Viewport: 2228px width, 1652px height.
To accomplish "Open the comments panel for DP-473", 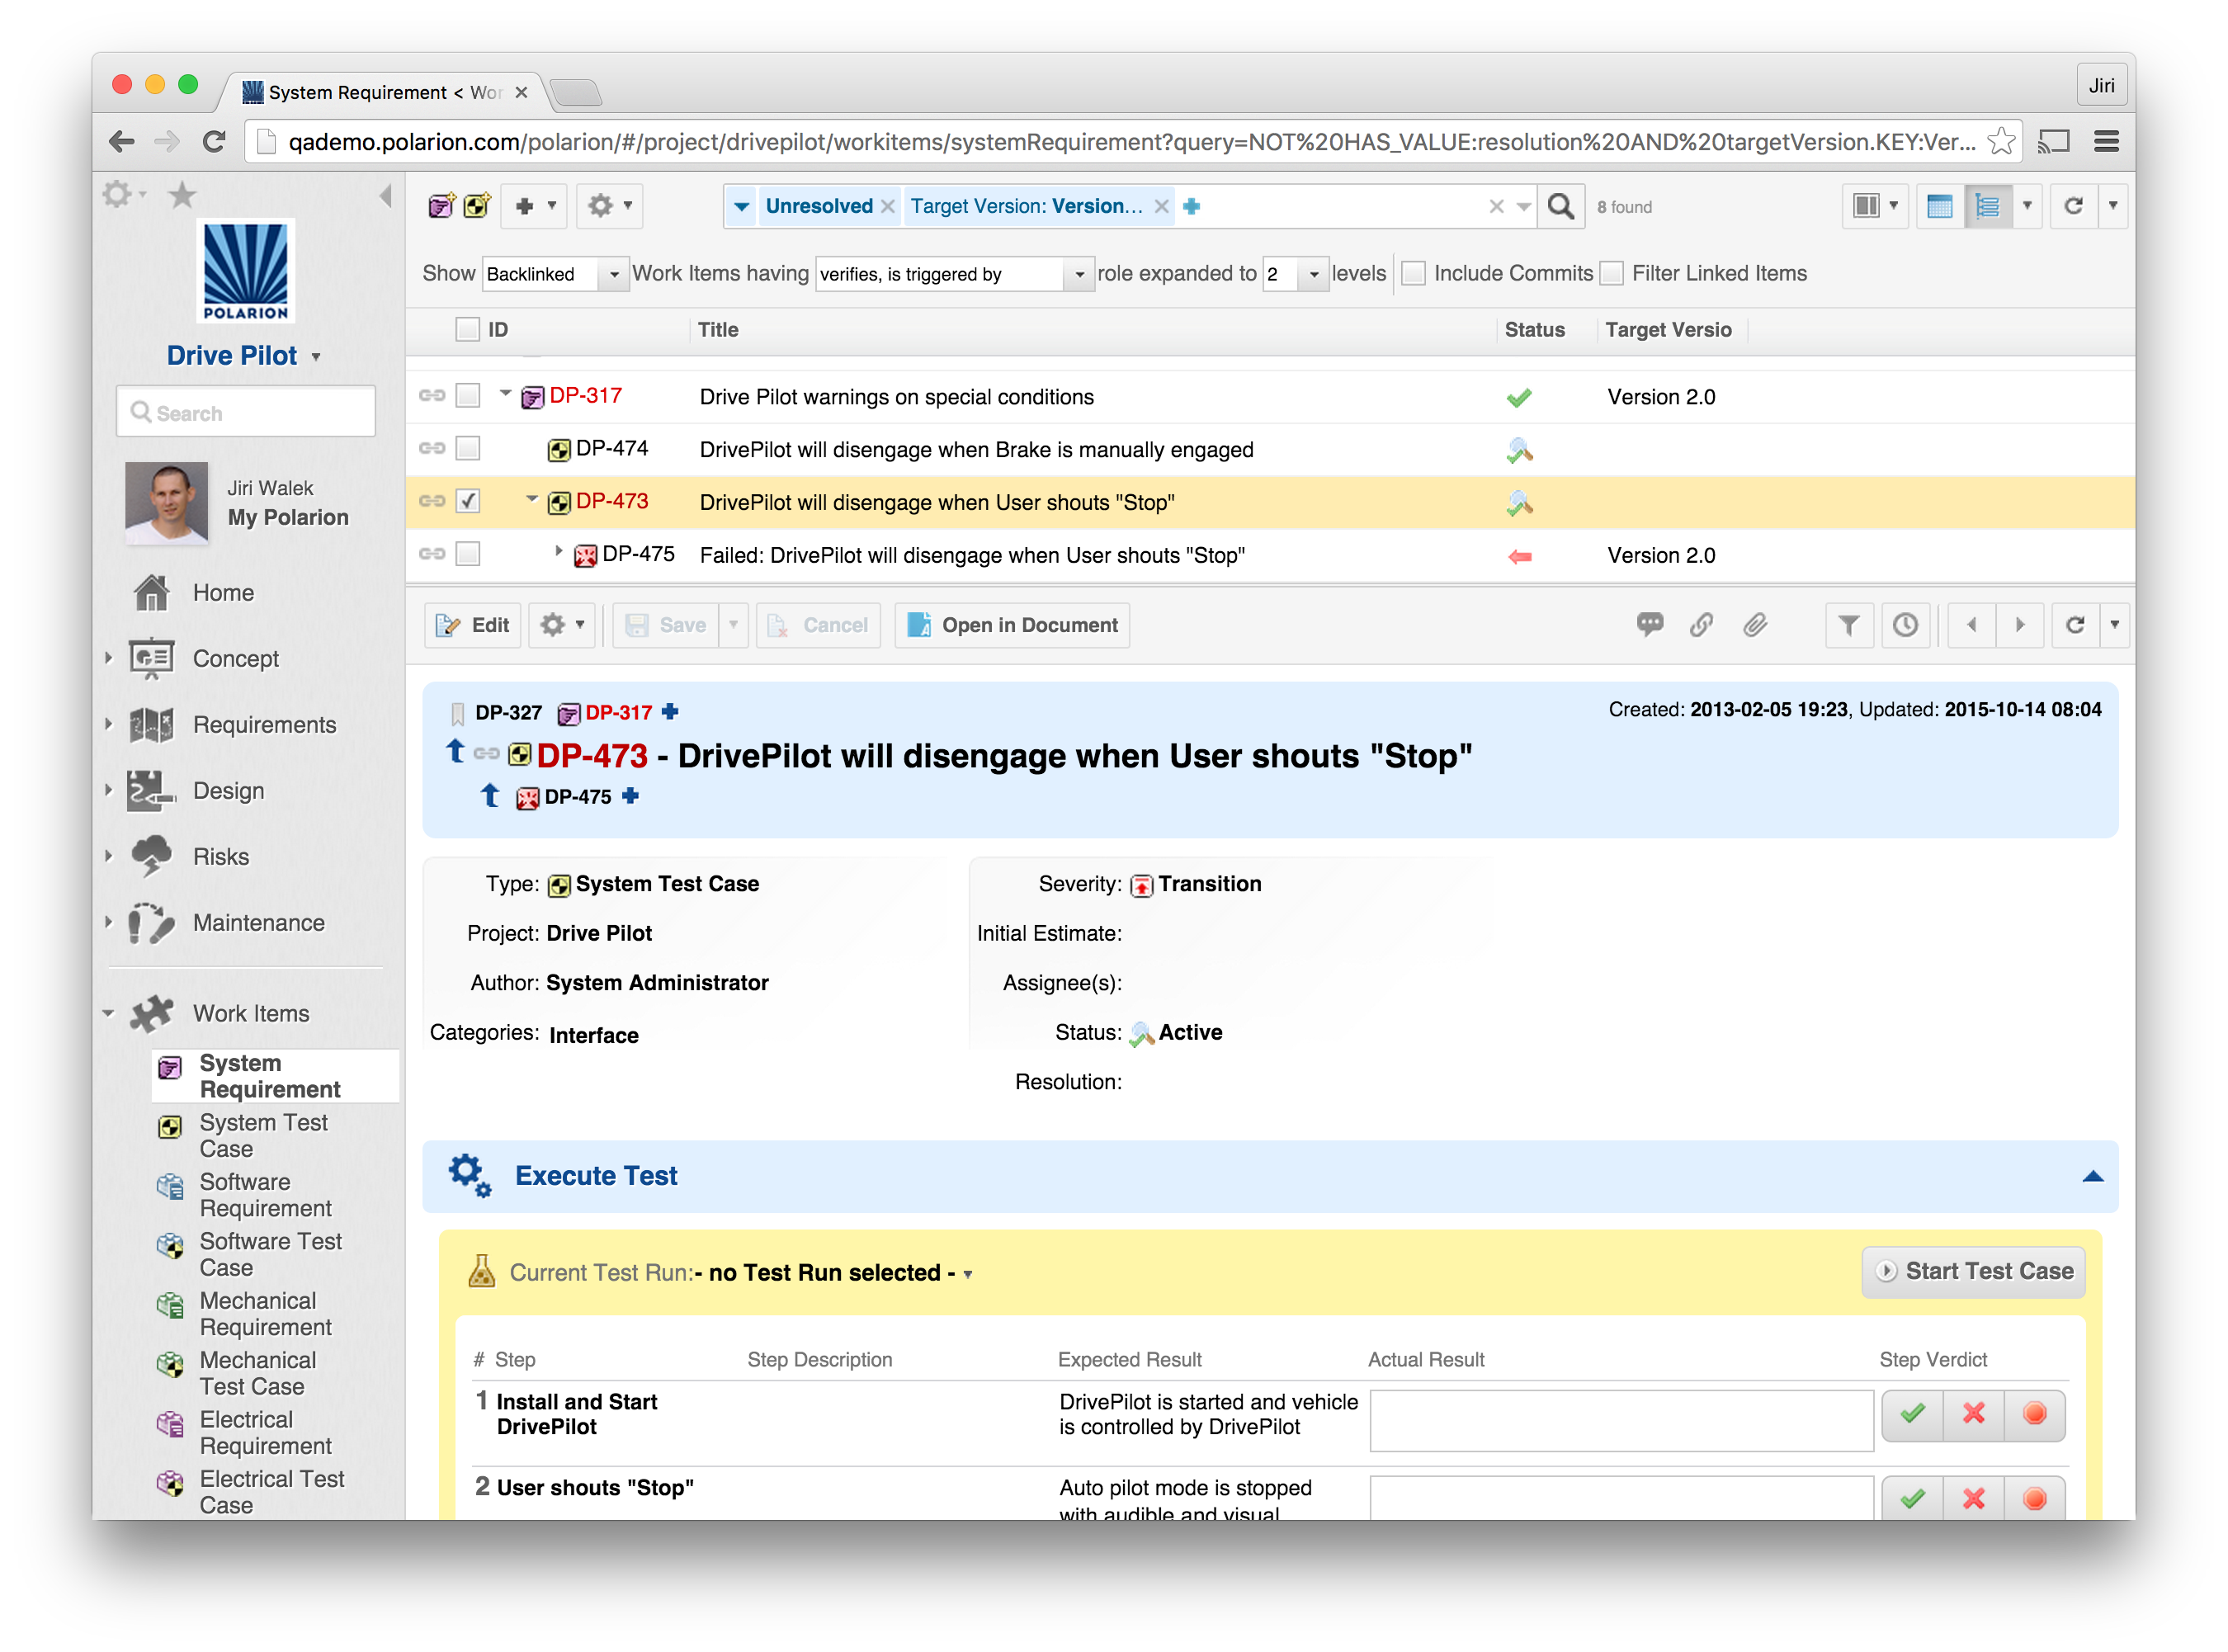I will click(1650, 625).
